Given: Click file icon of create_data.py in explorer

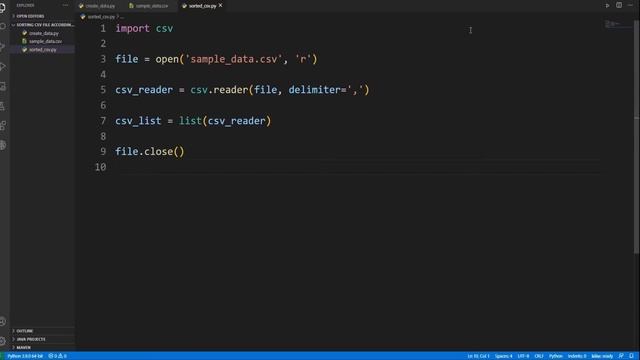Looking at the screenshot, I should [x=24, y=33].
